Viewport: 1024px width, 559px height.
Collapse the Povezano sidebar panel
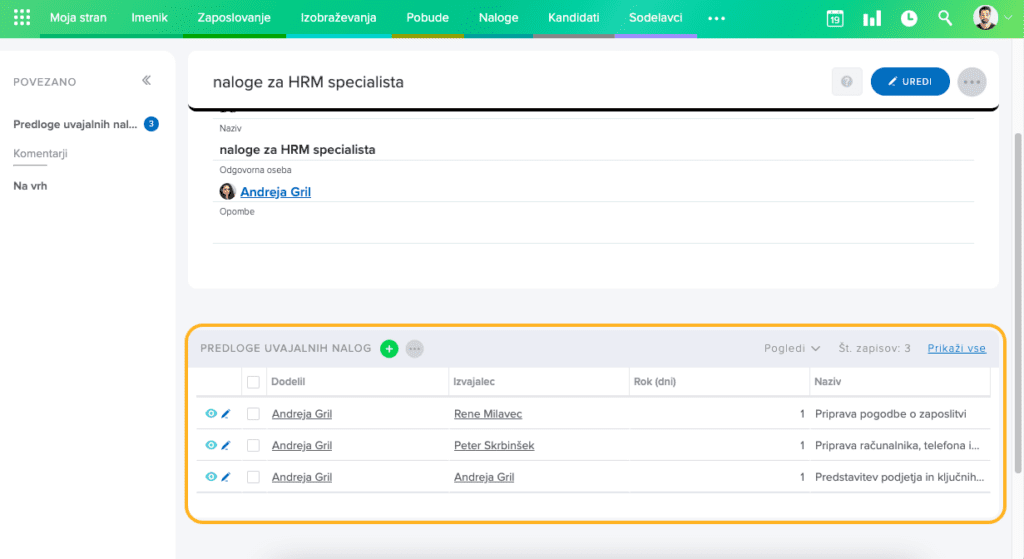[146, 81]
